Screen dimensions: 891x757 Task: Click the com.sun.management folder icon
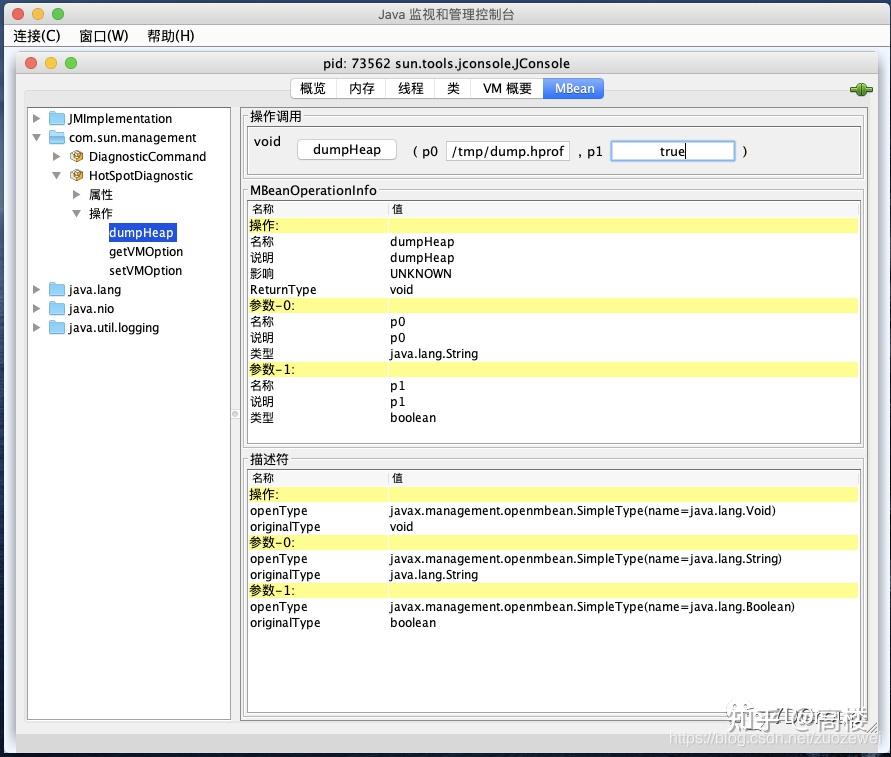pyautogui.click(x=56, y=137)
